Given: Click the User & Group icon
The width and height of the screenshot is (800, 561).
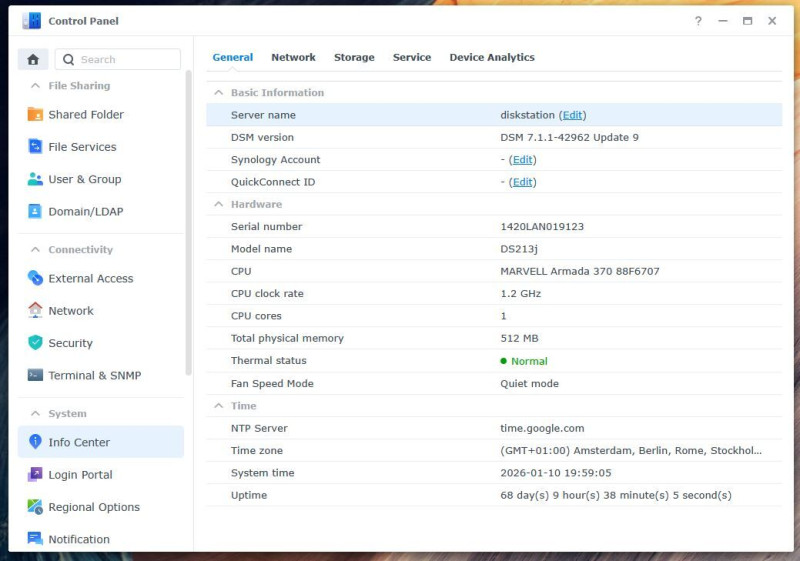Looking at the screenshot, I should click(x=35, y=179).
